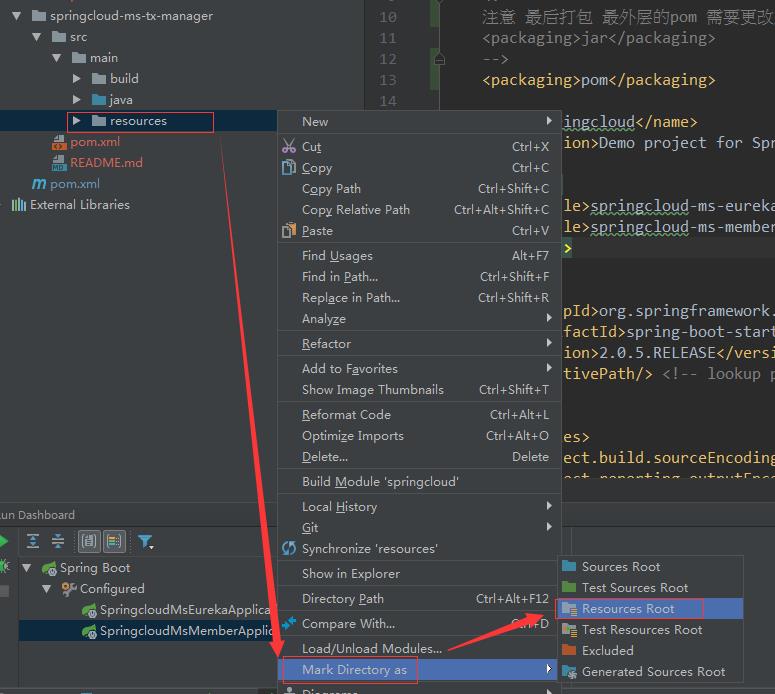
Task: Click the Test Sources Root green folder icon
Action: coord(569,587)
